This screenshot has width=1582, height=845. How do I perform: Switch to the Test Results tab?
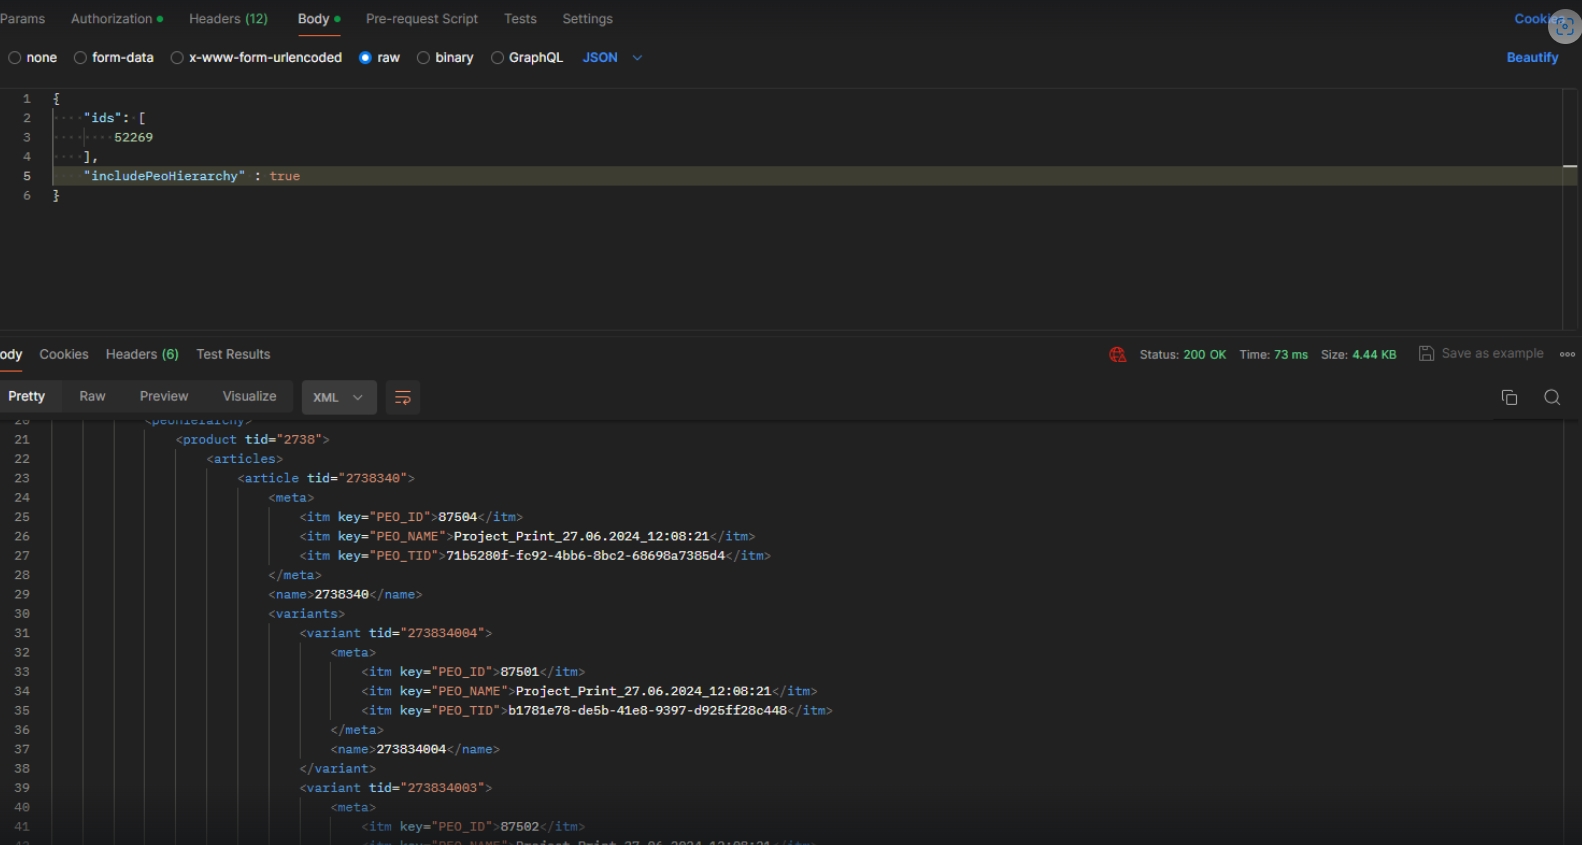[x=233, y=355]
